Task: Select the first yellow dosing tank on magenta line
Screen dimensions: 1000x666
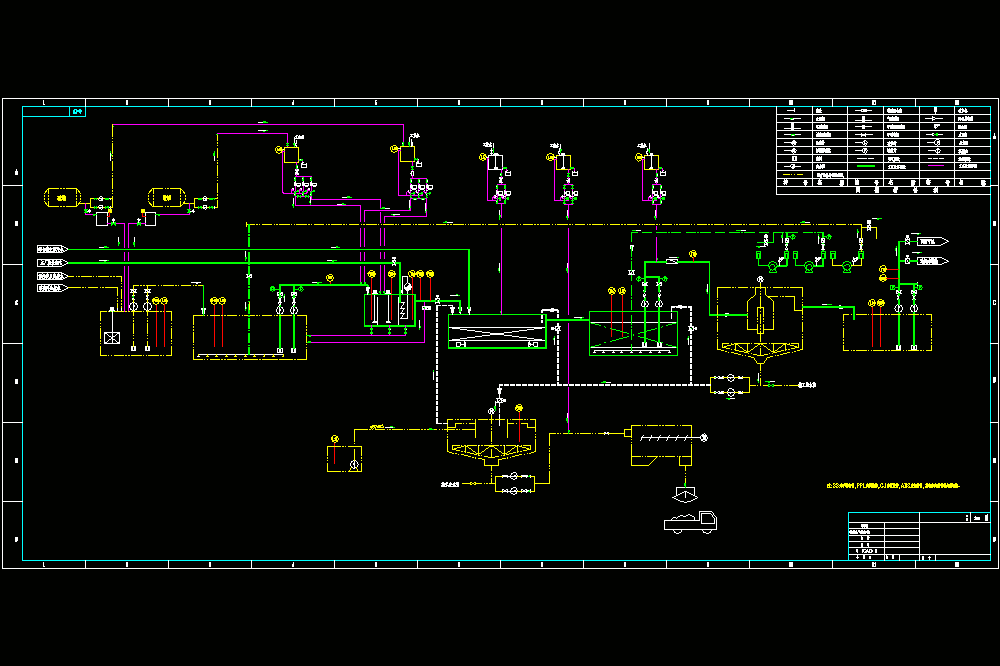Action: click(x=291, y=154)
